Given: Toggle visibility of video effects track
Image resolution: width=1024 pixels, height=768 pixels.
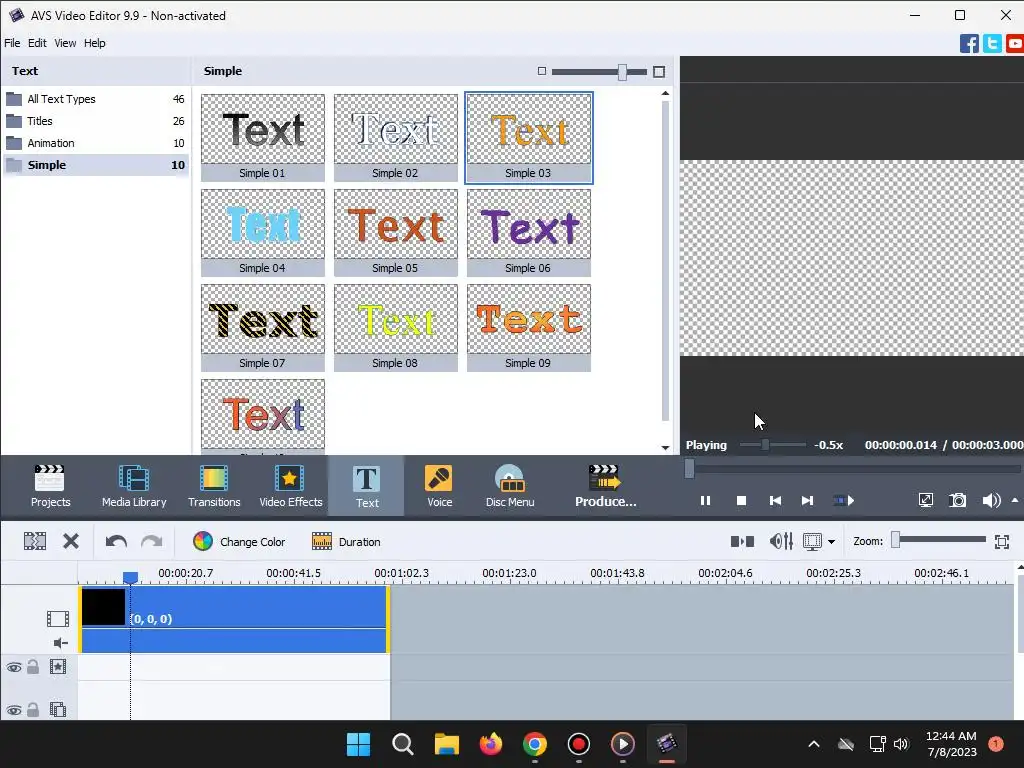Looking at the screenshot, I should pos(14,667).
